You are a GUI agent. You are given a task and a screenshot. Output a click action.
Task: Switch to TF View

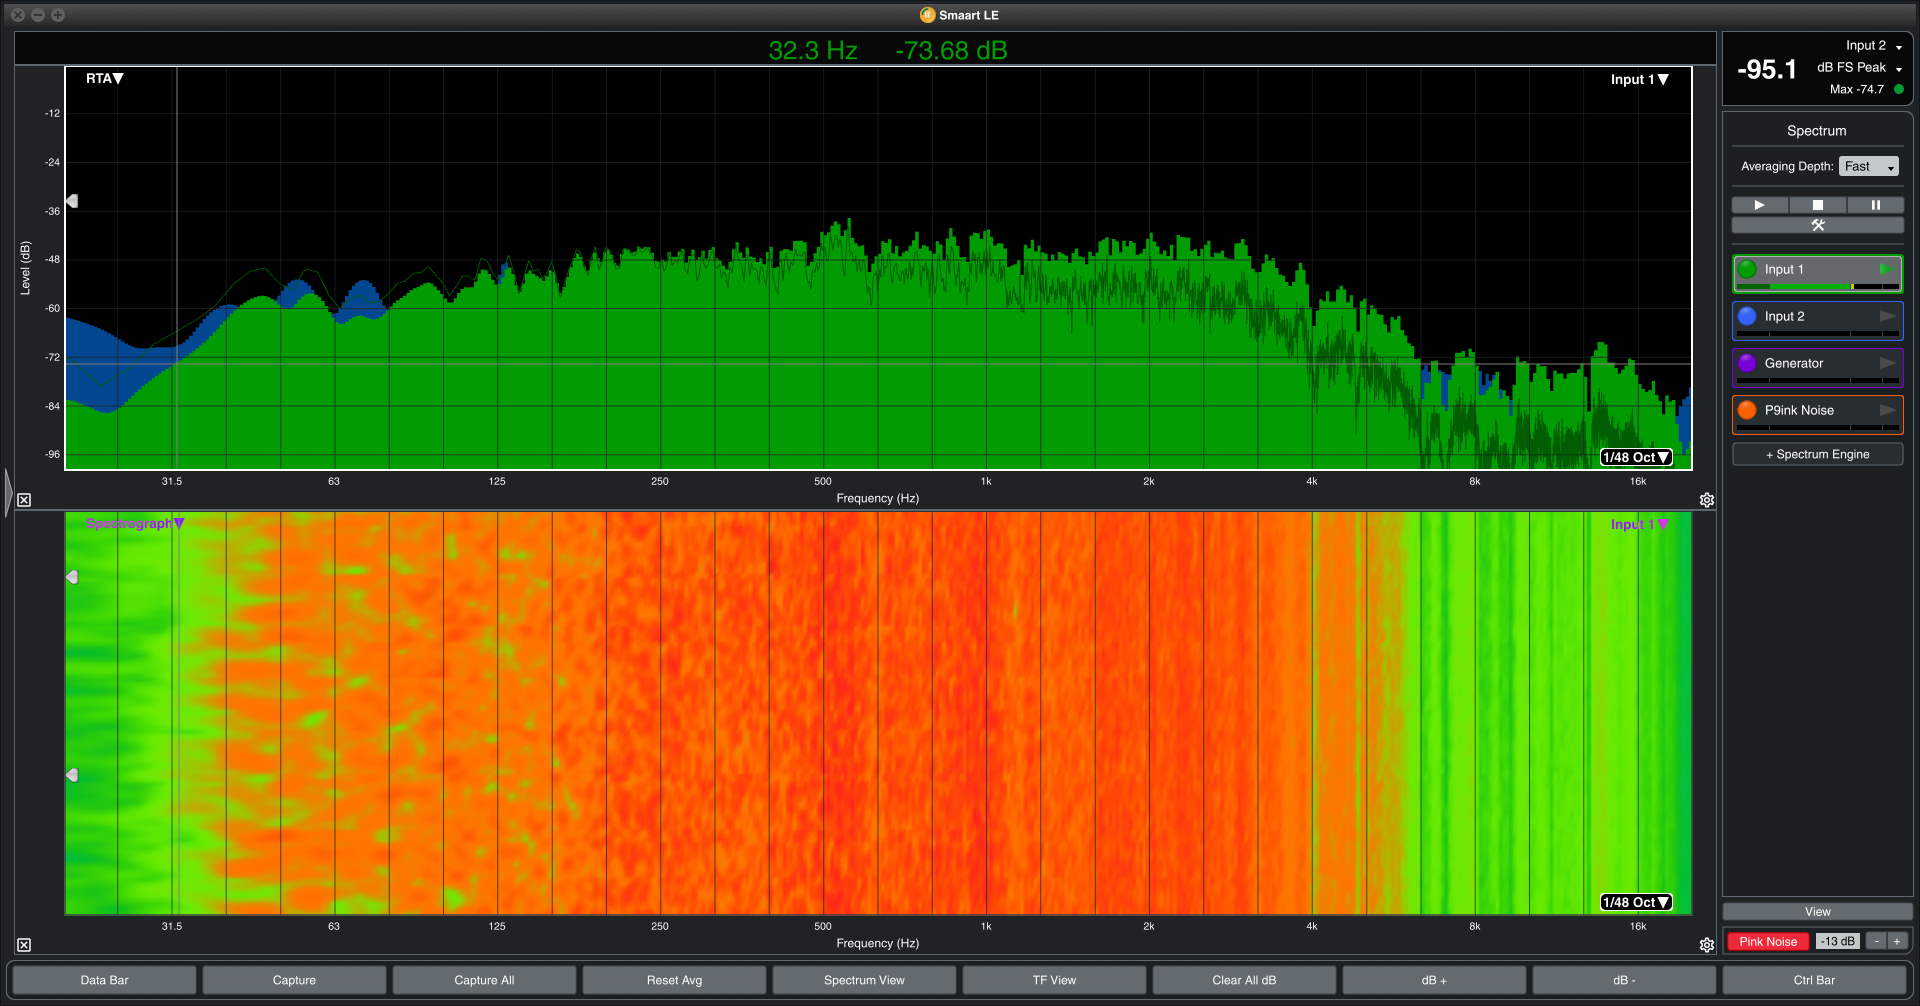1054,980
